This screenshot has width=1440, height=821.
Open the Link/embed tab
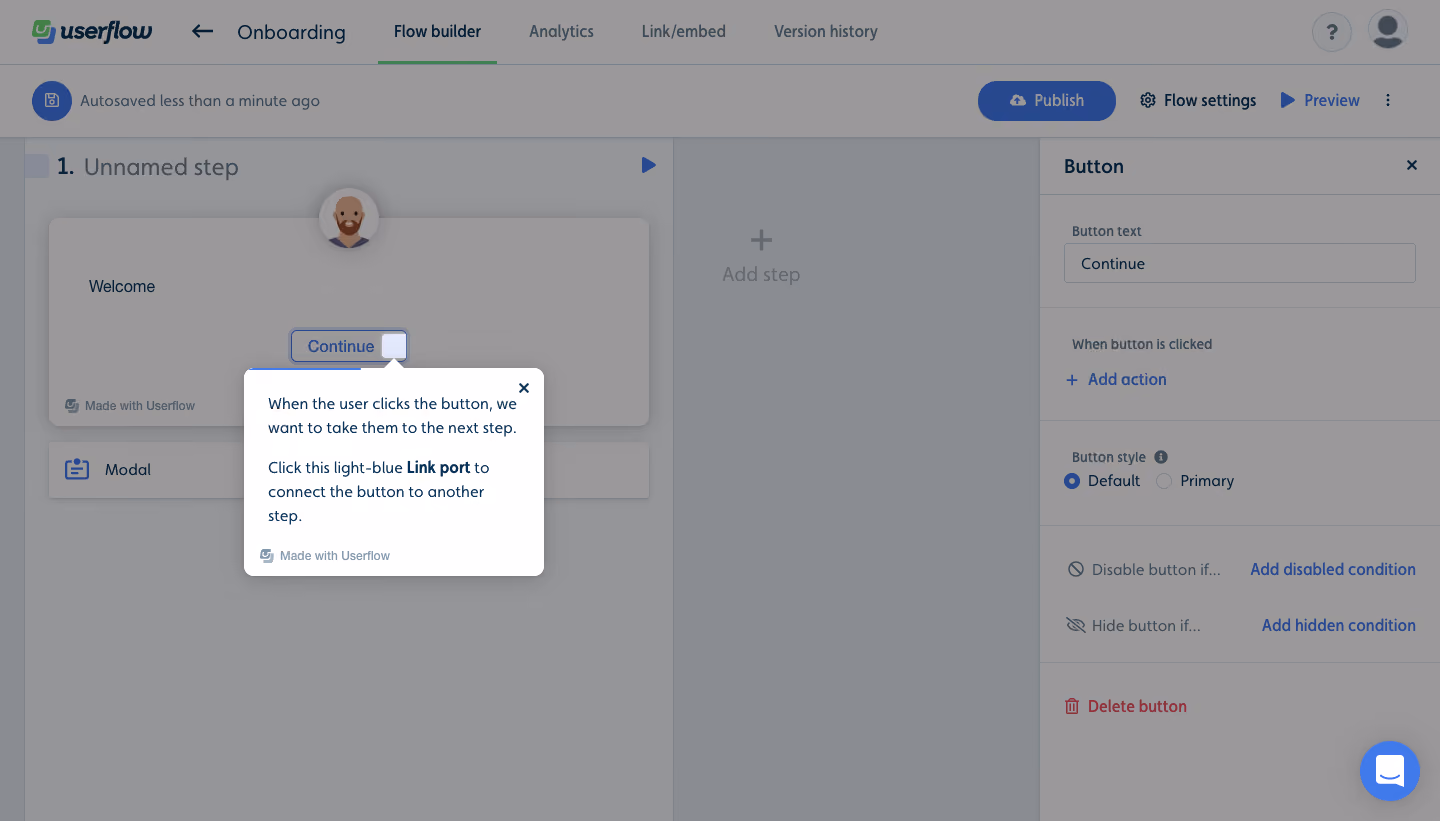pos(684,32)
